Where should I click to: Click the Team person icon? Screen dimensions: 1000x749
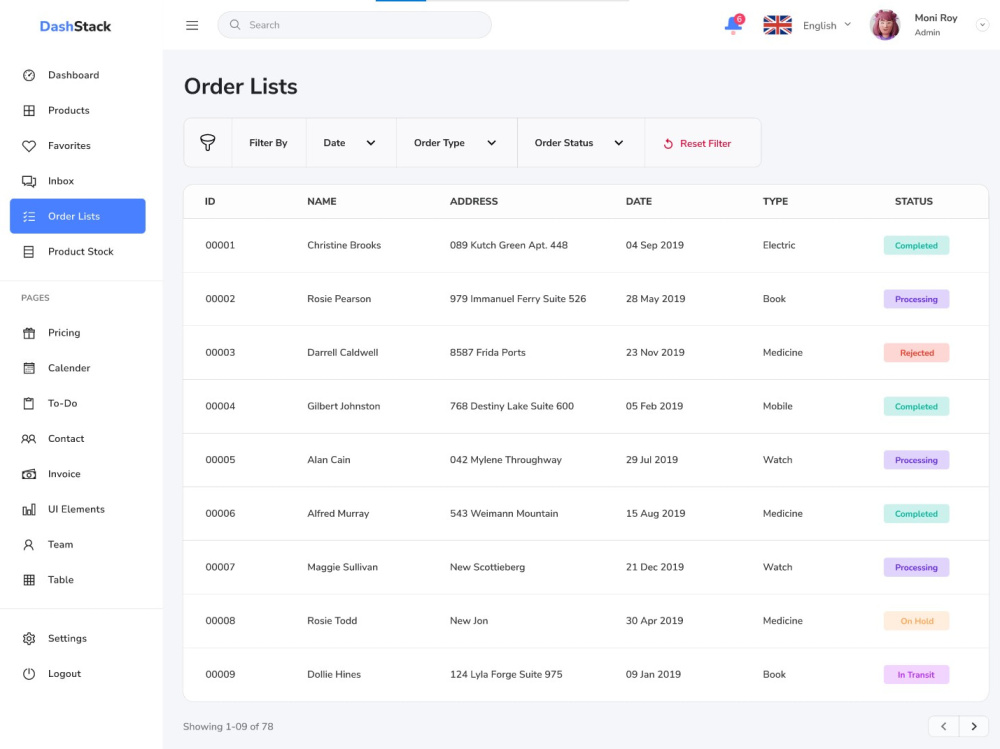pyautogui.click(x=29, y=545)
